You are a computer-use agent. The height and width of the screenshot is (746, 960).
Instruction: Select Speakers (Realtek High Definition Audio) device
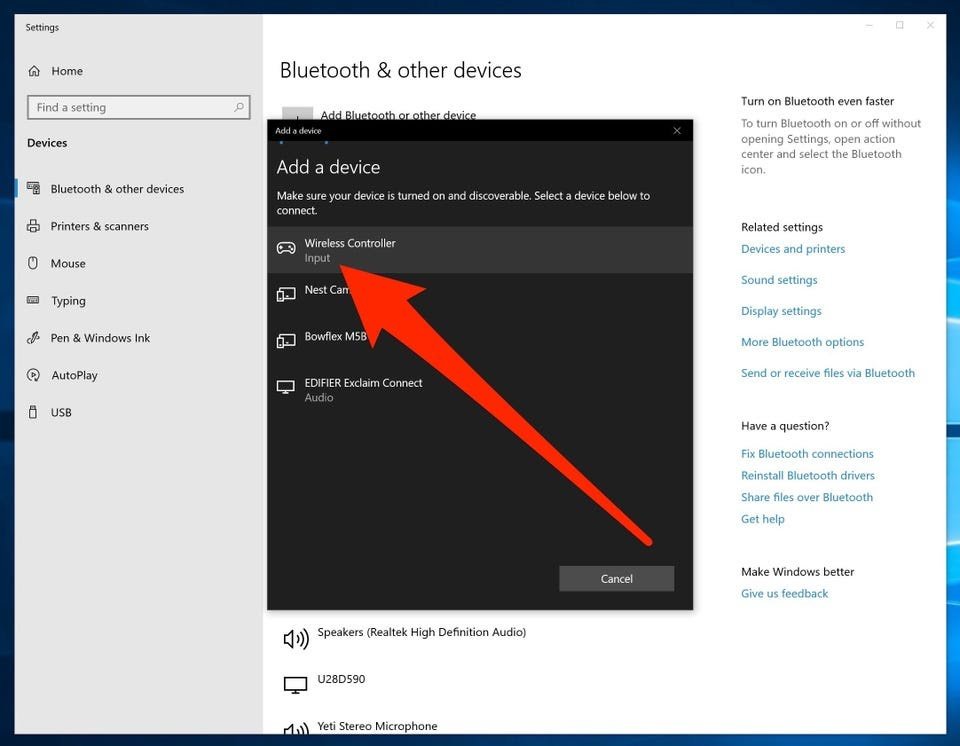click(421, 632)
